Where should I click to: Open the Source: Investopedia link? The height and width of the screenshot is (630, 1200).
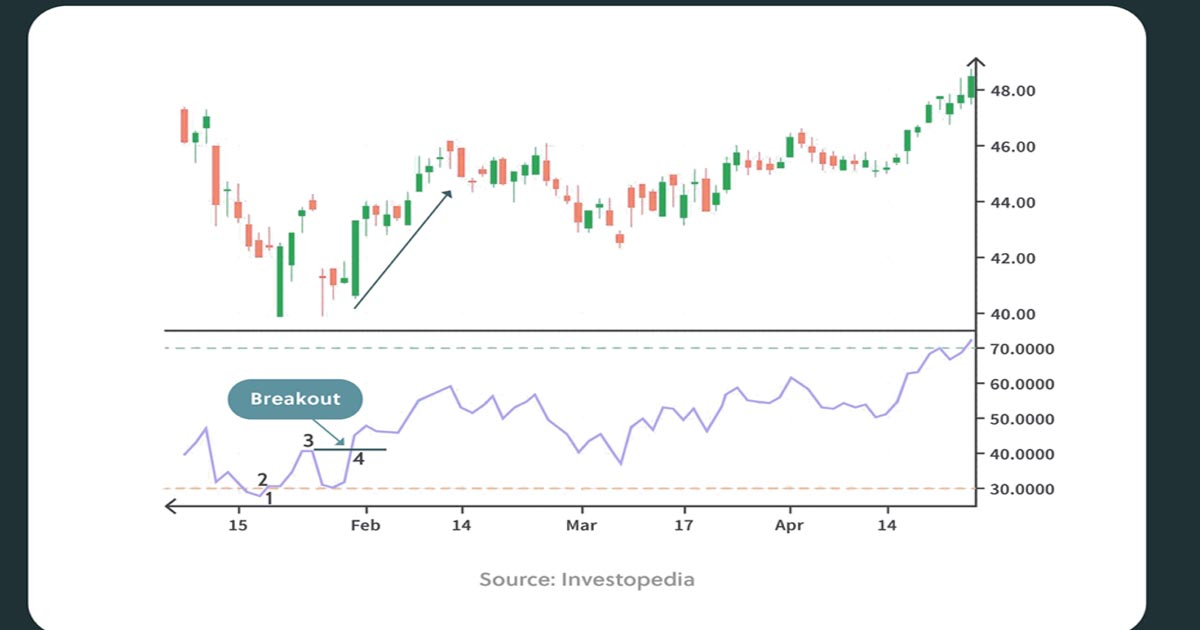(588, 578)
